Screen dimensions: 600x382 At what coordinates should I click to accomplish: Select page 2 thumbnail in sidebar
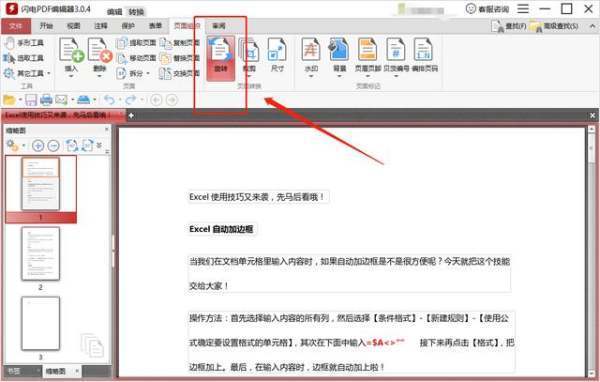(41, 253)
